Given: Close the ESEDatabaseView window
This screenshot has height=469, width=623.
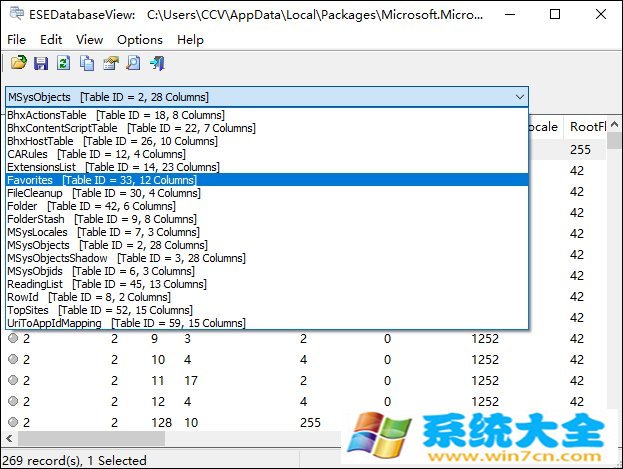Looking at the screenshot, I should click(x=601, y=14).
